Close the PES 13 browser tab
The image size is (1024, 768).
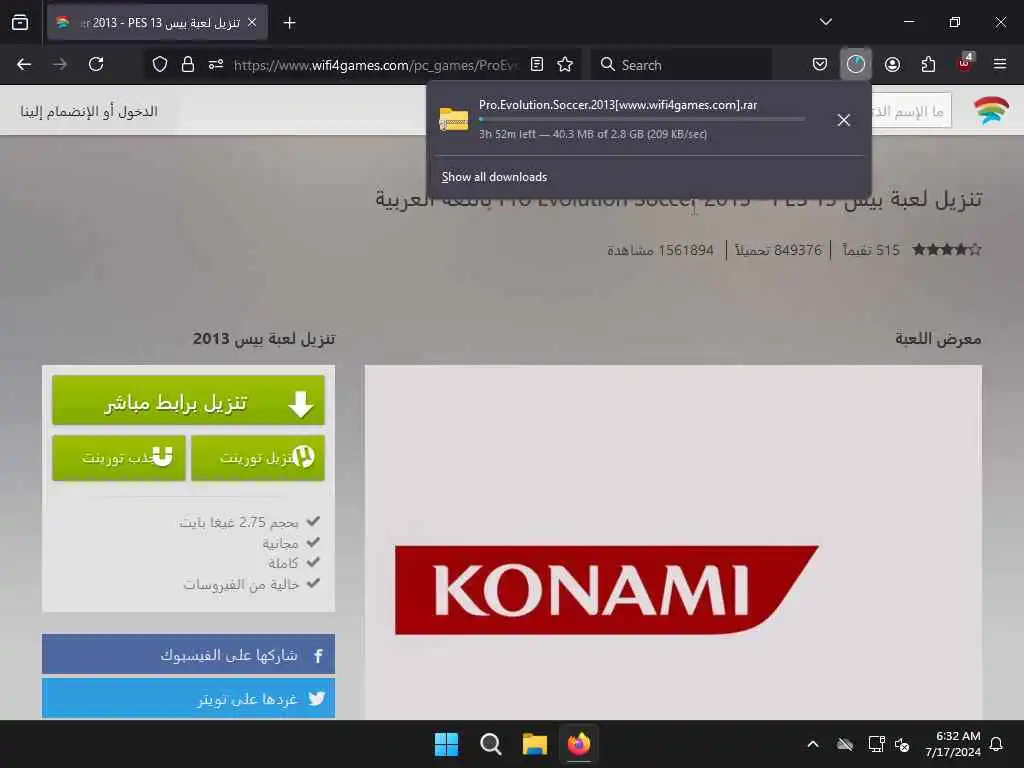tap(252, 23)
